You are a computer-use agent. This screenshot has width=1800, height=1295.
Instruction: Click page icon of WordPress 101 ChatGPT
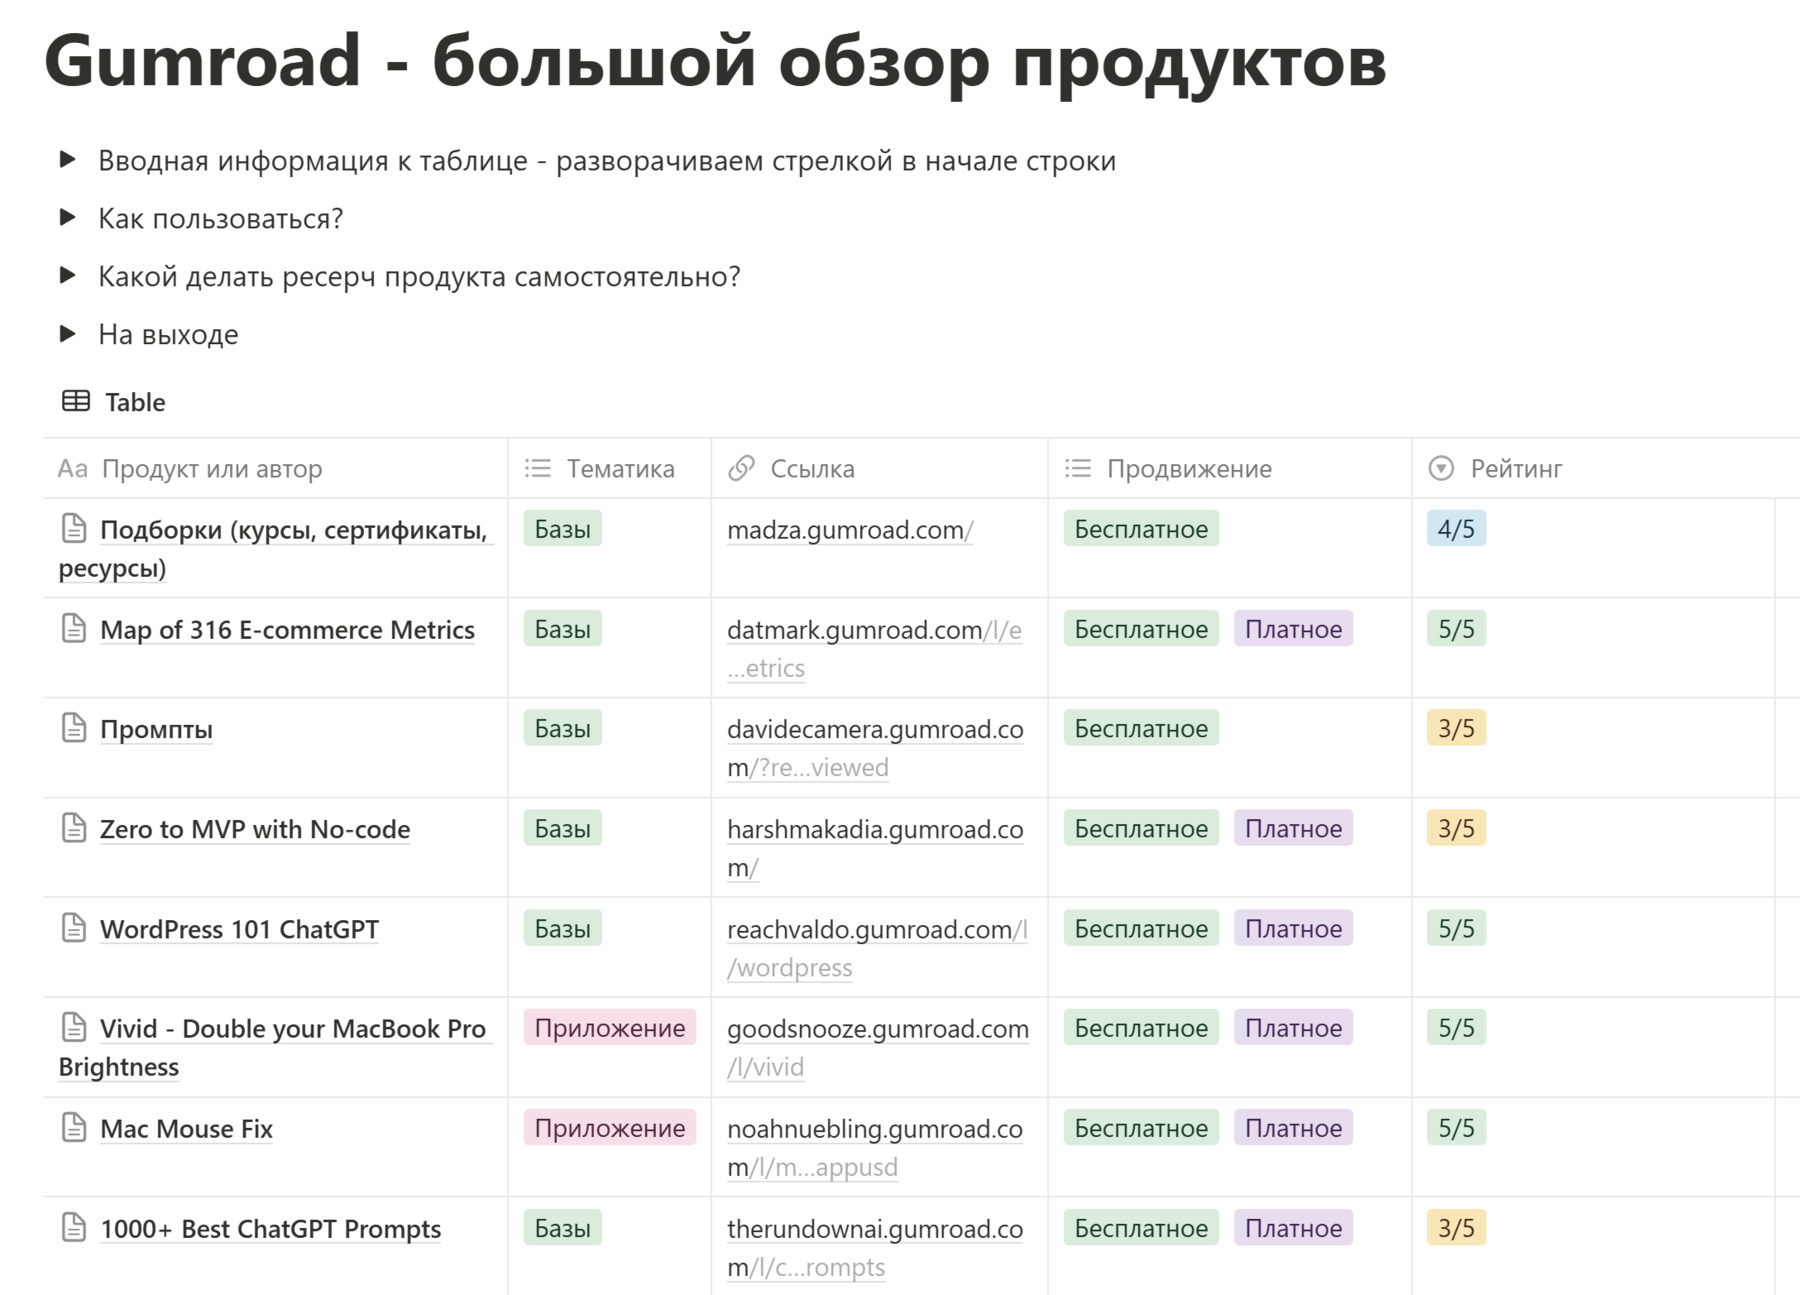(74, 928)
